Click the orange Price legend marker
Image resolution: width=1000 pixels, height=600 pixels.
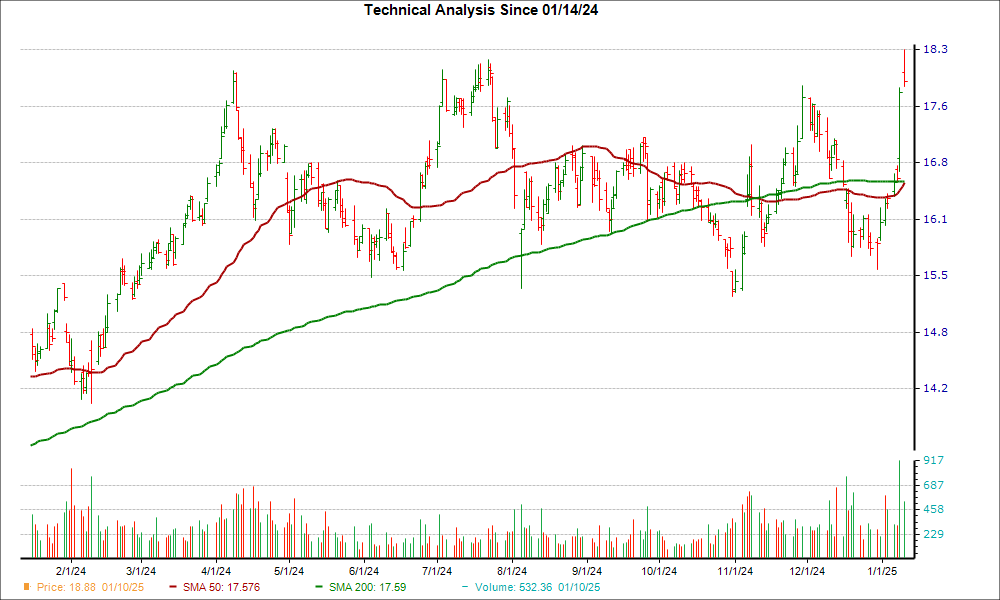coord(27,587)
